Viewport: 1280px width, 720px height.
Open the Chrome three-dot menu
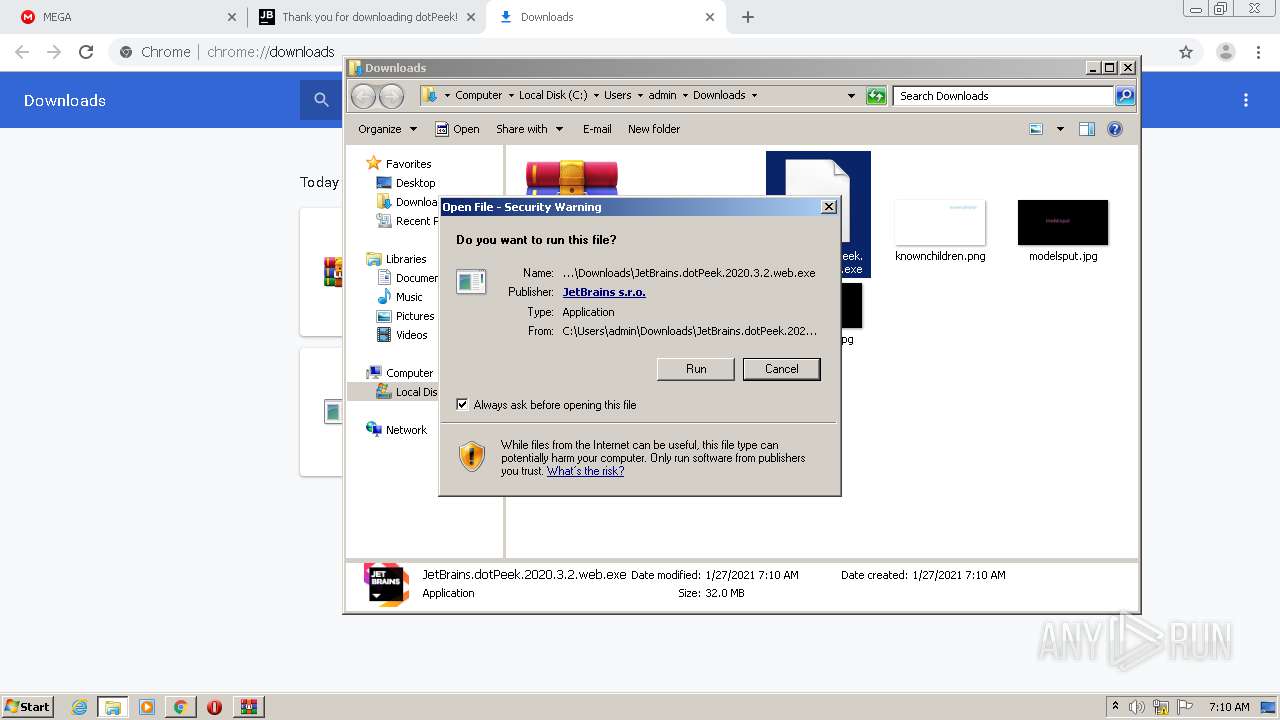(x=1258, y=52)
